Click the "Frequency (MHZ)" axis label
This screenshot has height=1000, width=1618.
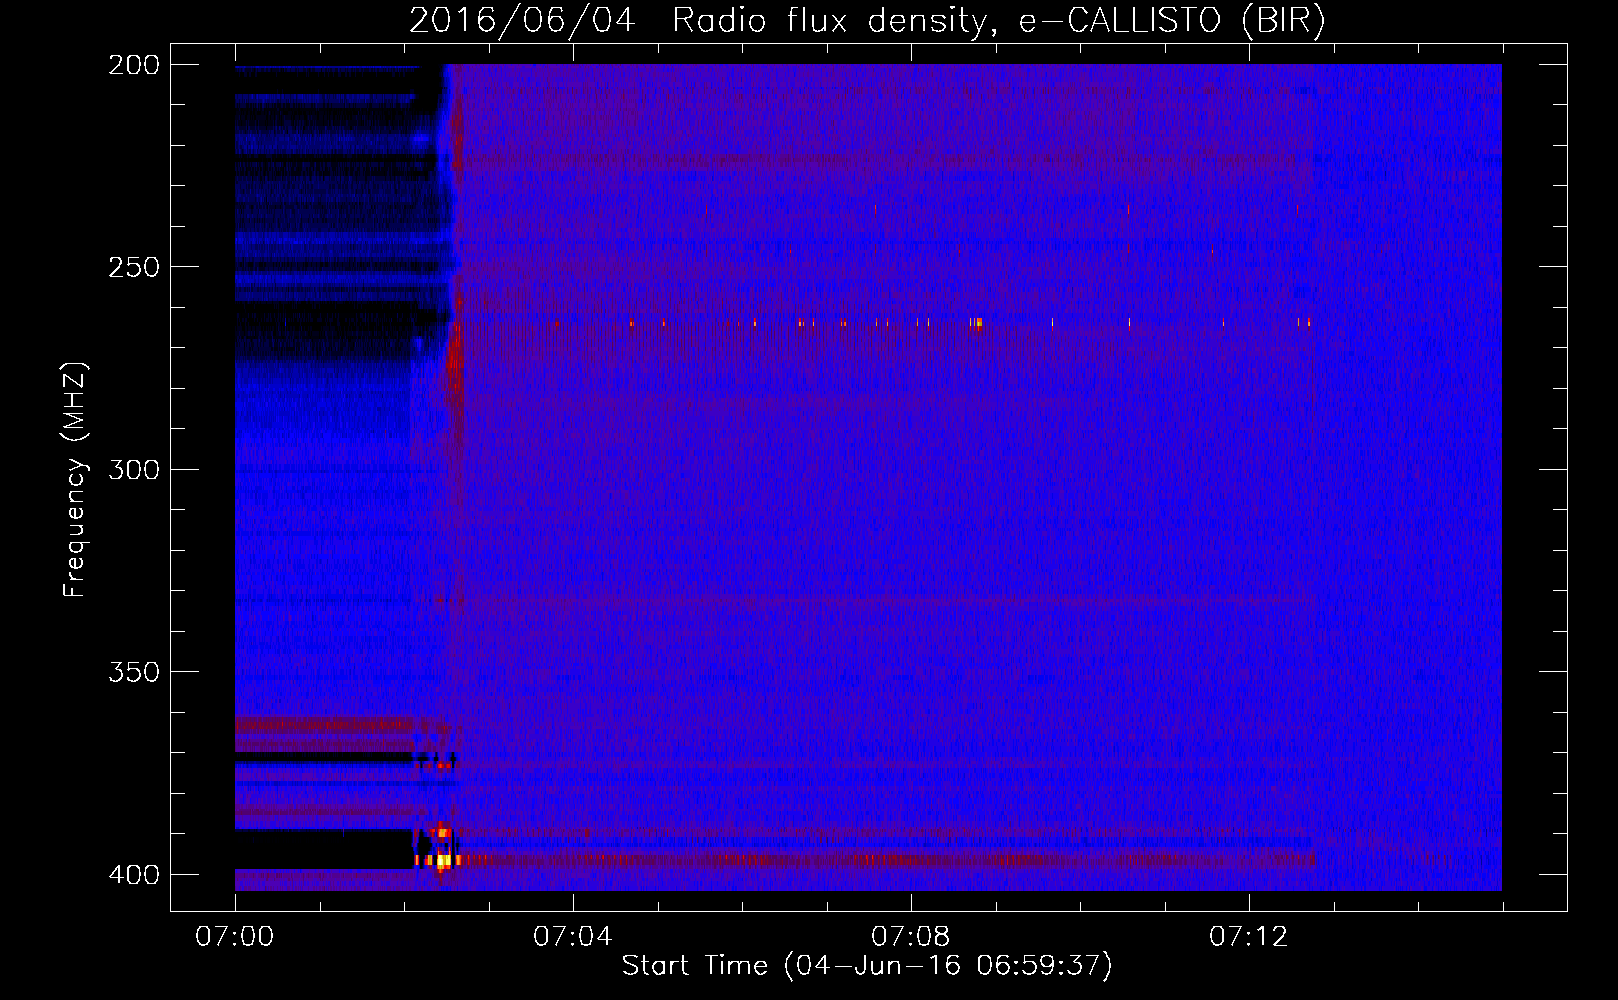[x=75, y=479]
